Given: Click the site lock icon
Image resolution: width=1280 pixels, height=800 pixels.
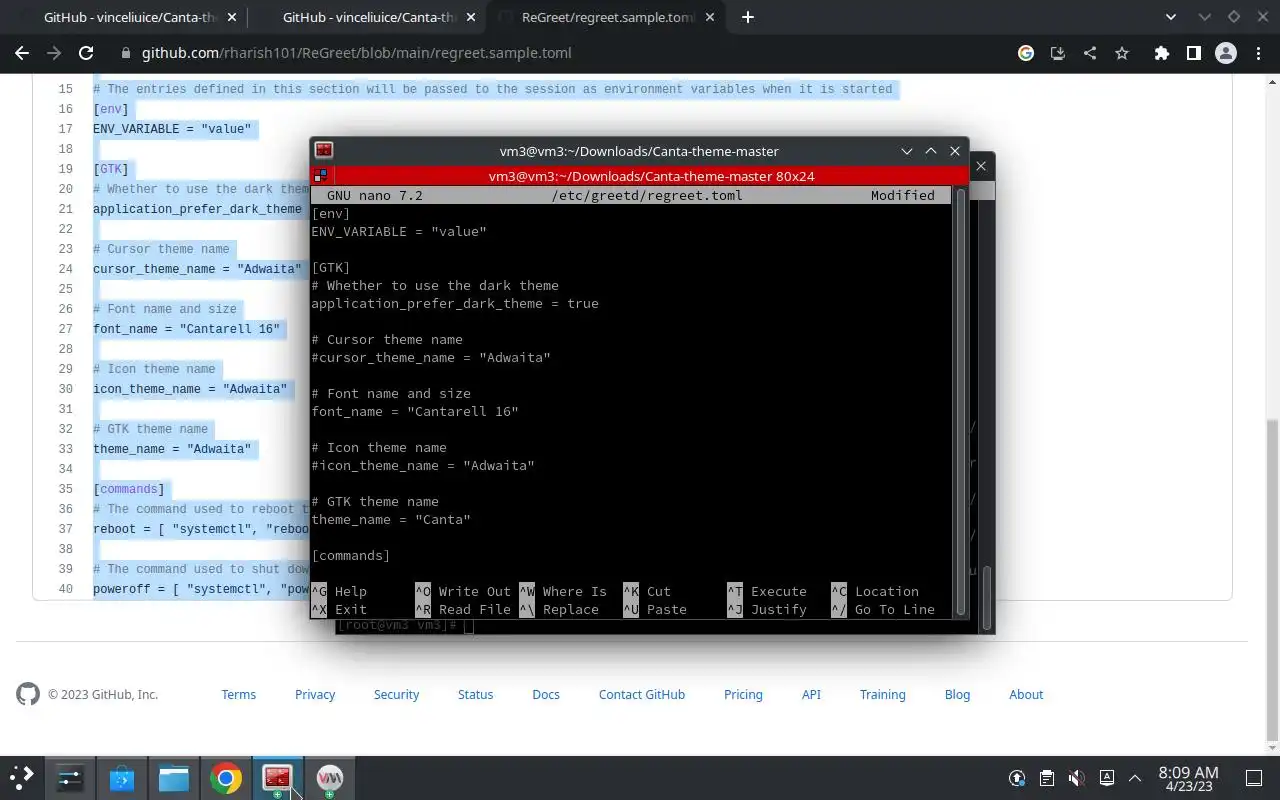Looking at the screenshot, I should (126, 53).
